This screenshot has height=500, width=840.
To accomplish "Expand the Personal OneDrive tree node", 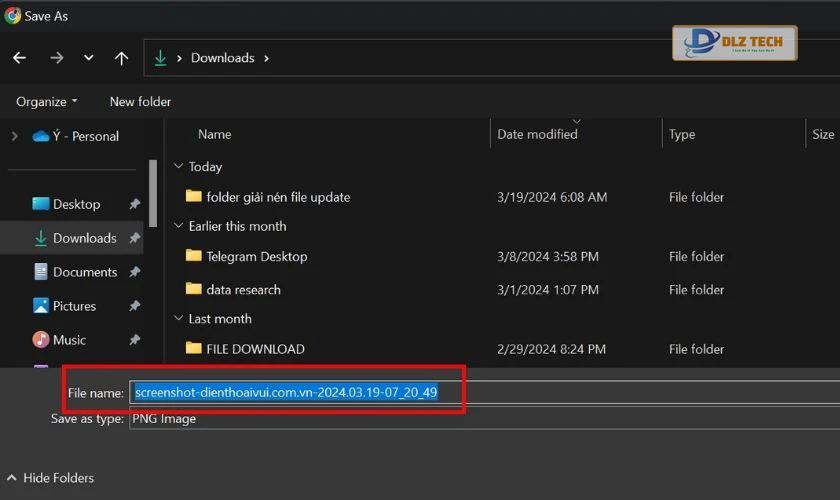I will pyautogui.click(x=14, y=136).
